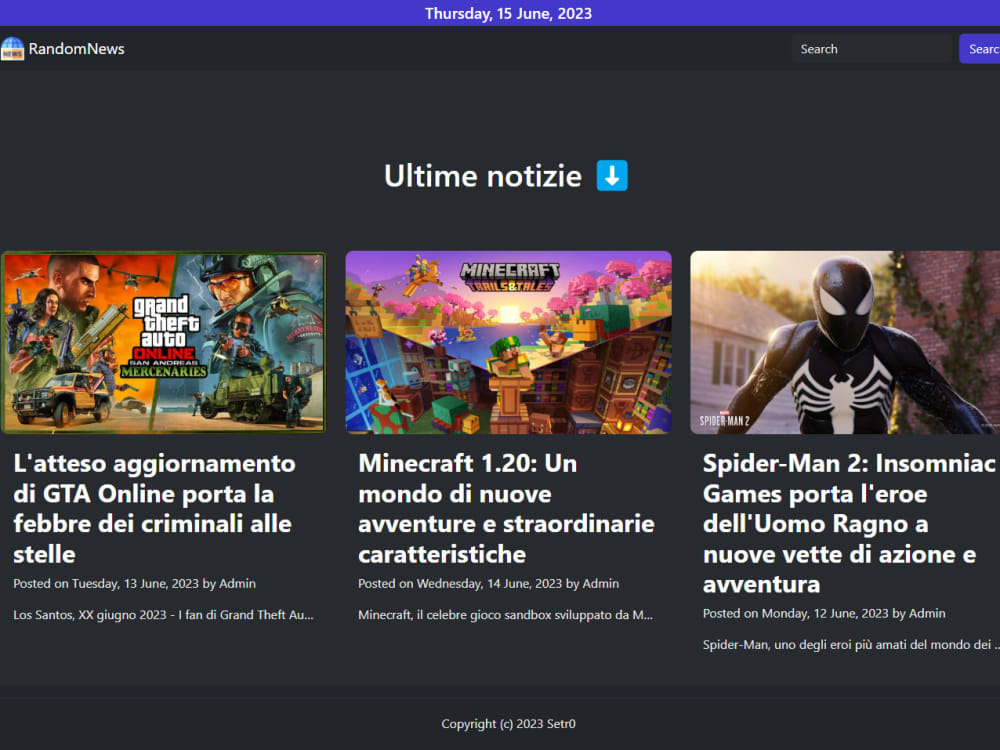Open article titled Minecraft 1.20: Un mondo di nuove avventure
1000x750 pixels.
tap(506, 508)
